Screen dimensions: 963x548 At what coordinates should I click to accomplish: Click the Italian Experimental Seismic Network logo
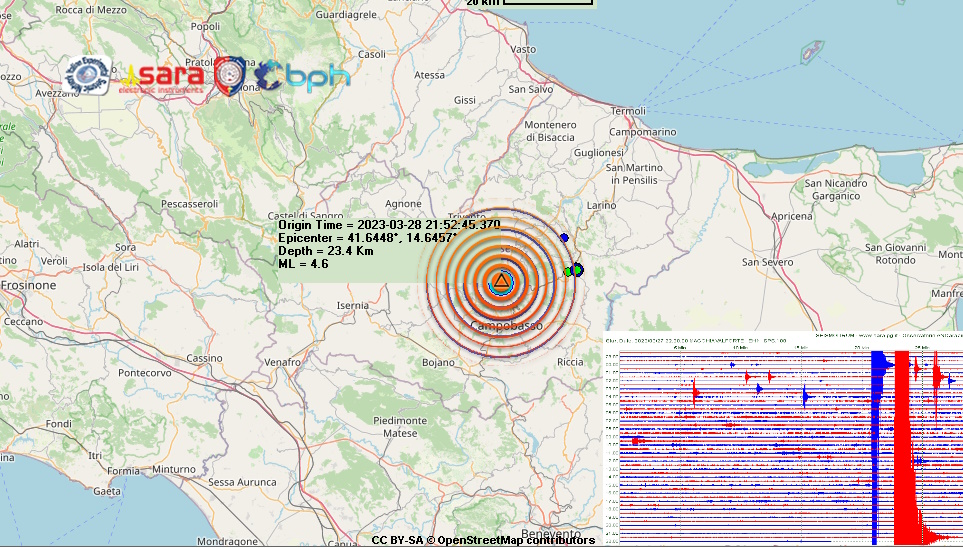click(x=87, y=76)
